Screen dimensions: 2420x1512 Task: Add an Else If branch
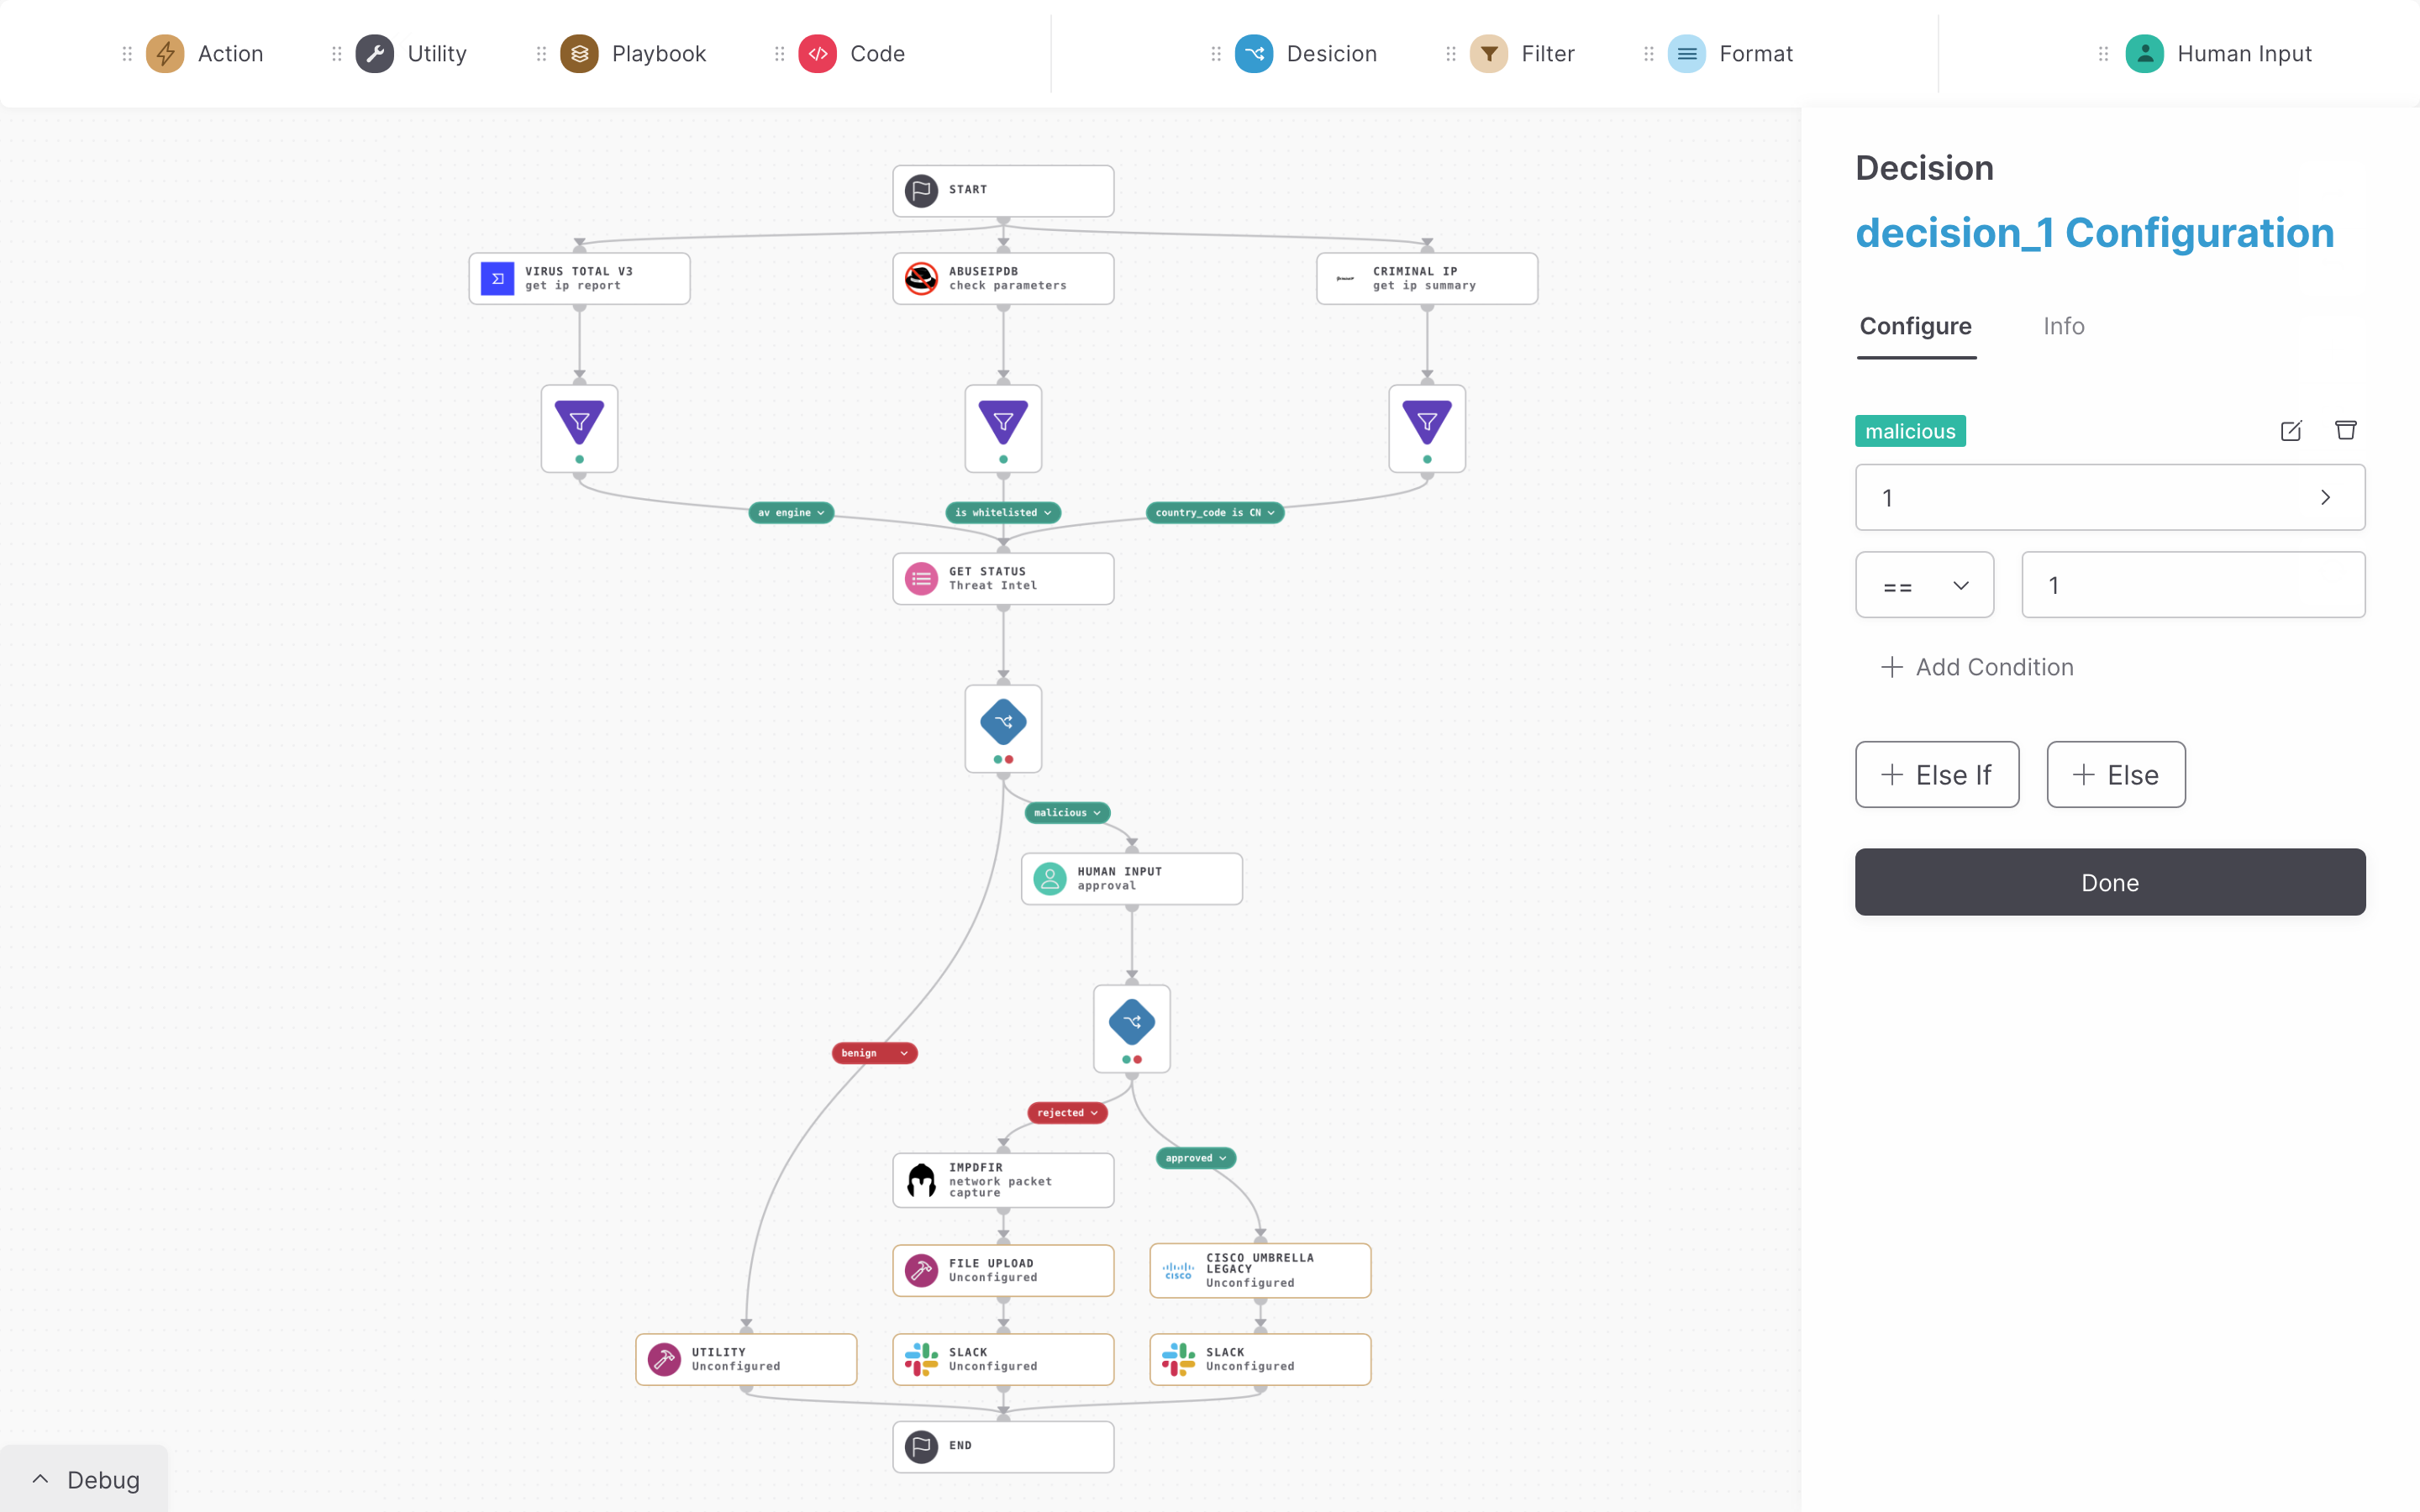click(1936, 775)
